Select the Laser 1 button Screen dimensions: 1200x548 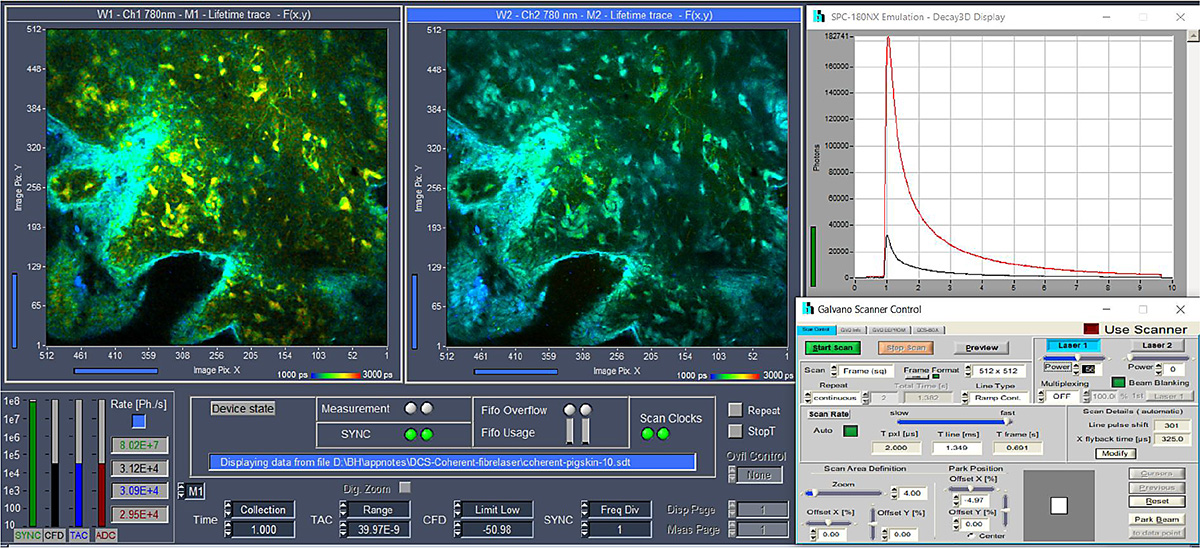1072,345
